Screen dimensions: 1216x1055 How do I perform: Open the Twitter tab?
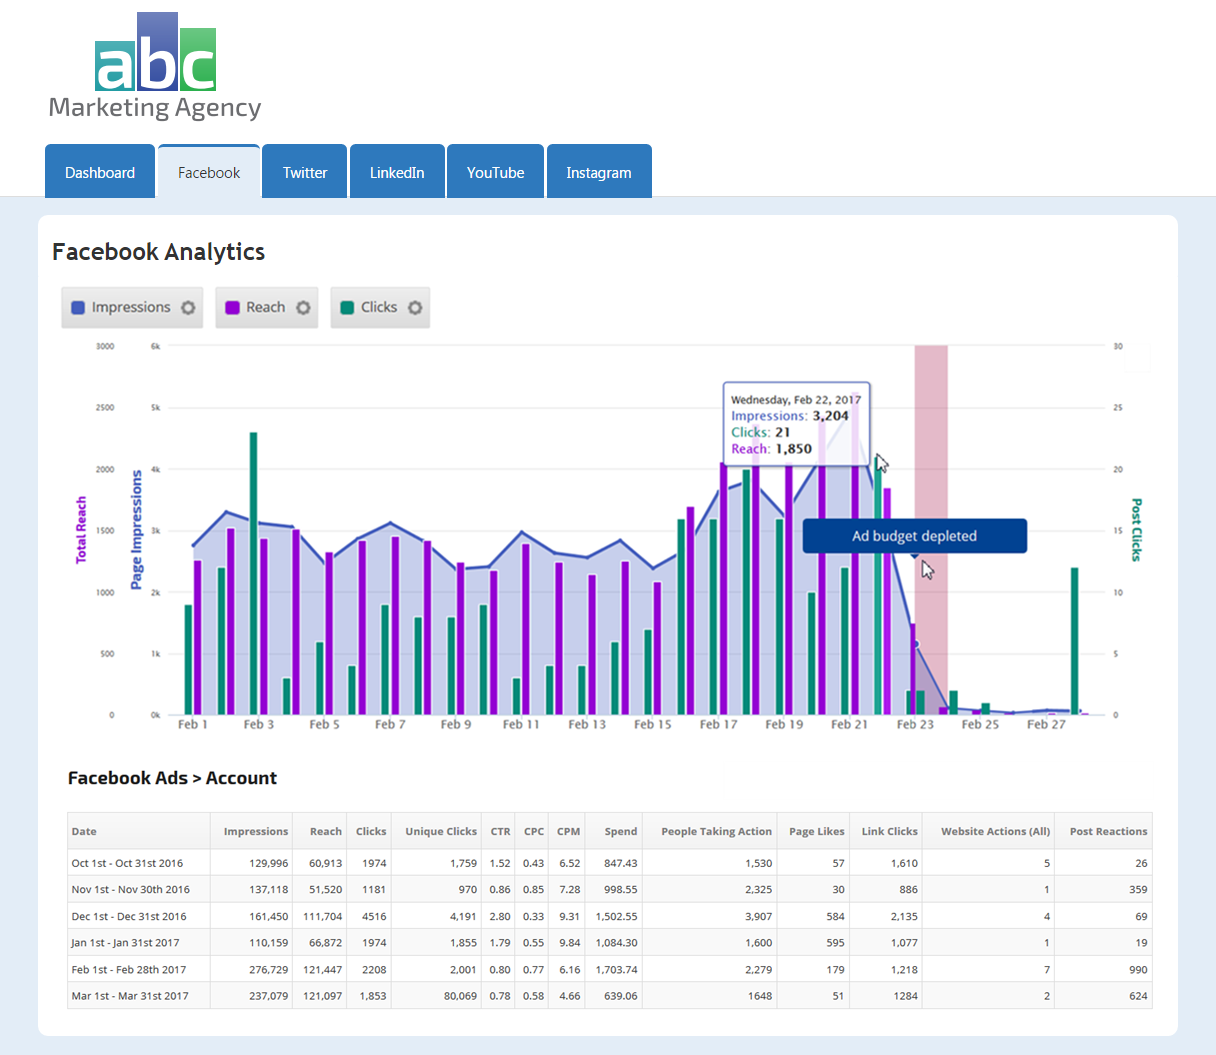tap(305, 173)
